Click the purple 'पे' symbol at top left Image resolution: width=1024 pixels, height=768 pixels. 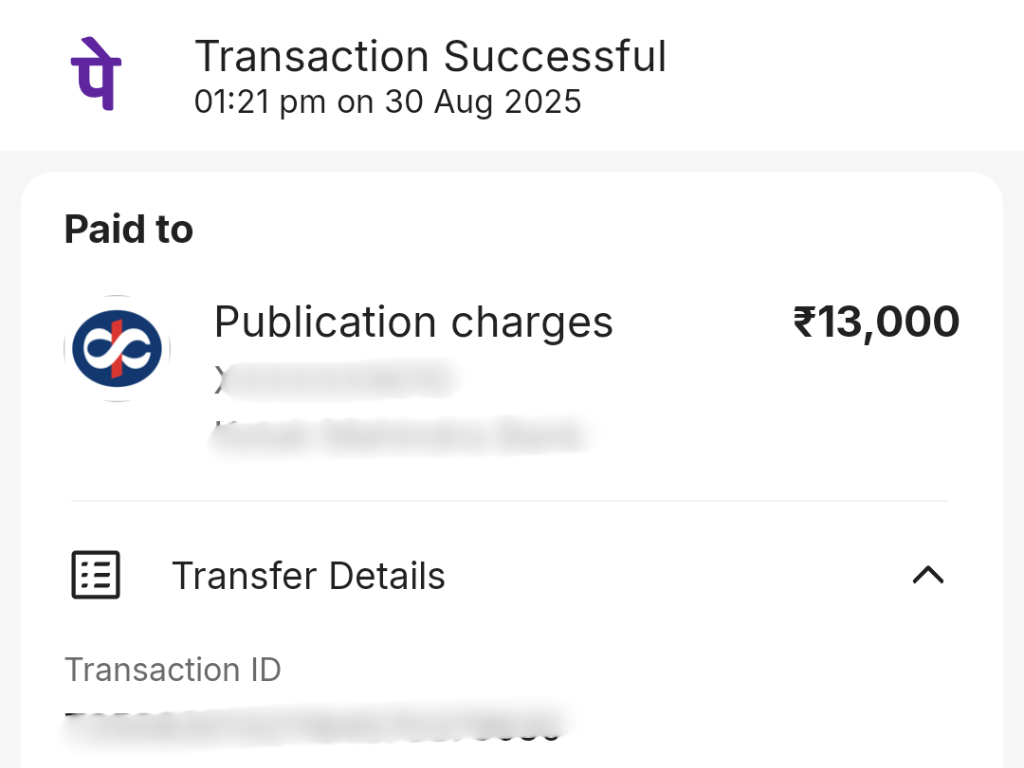click(x=96, y=73)
